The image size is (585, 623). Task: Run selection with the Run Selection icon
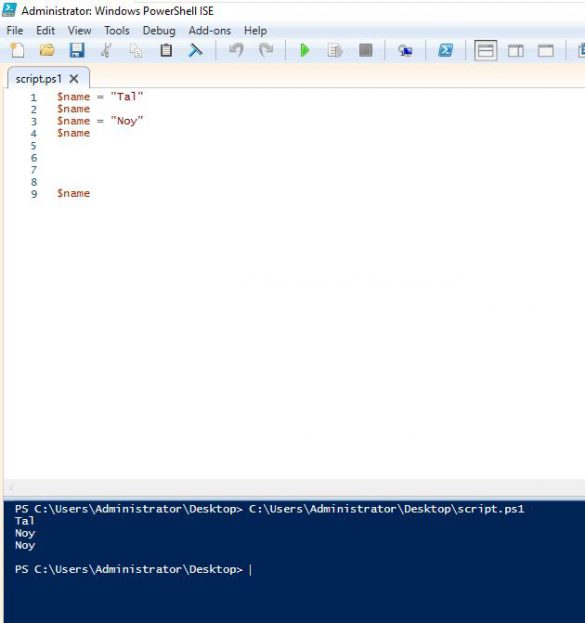point(335,50)
